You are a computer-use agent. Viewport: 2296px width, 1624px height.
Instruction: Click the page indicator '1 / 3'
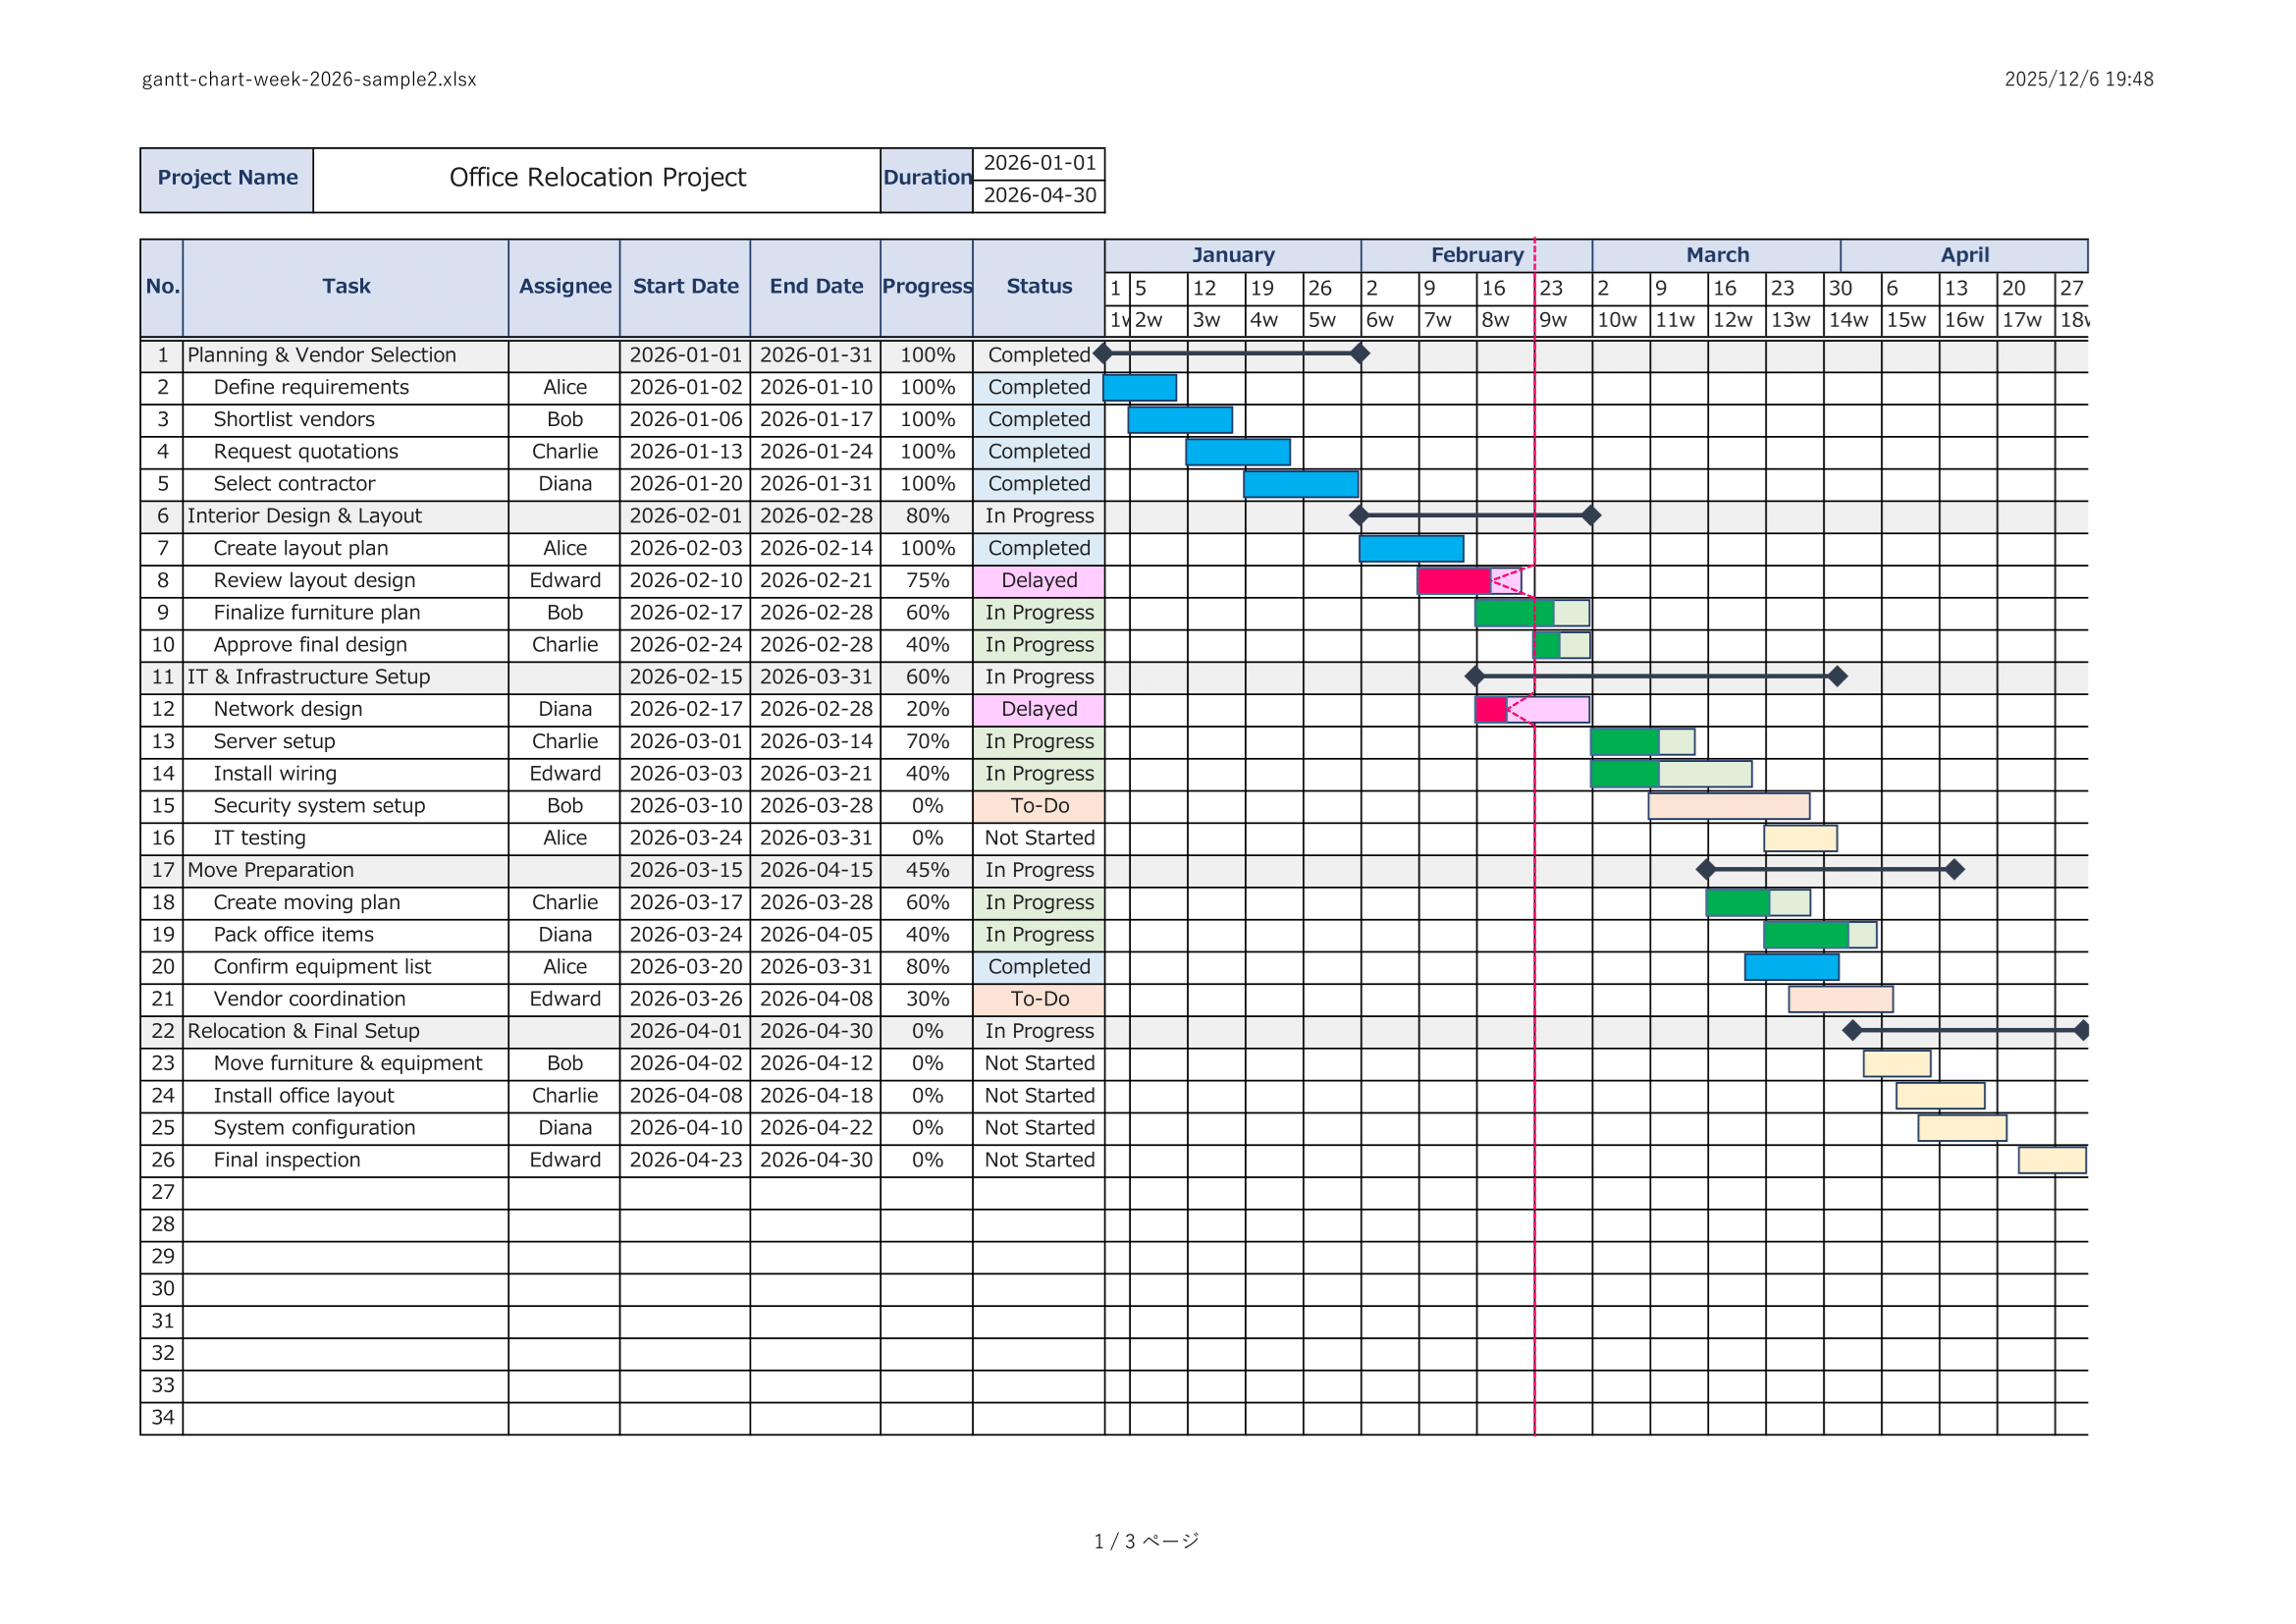pos(1146,1541)
